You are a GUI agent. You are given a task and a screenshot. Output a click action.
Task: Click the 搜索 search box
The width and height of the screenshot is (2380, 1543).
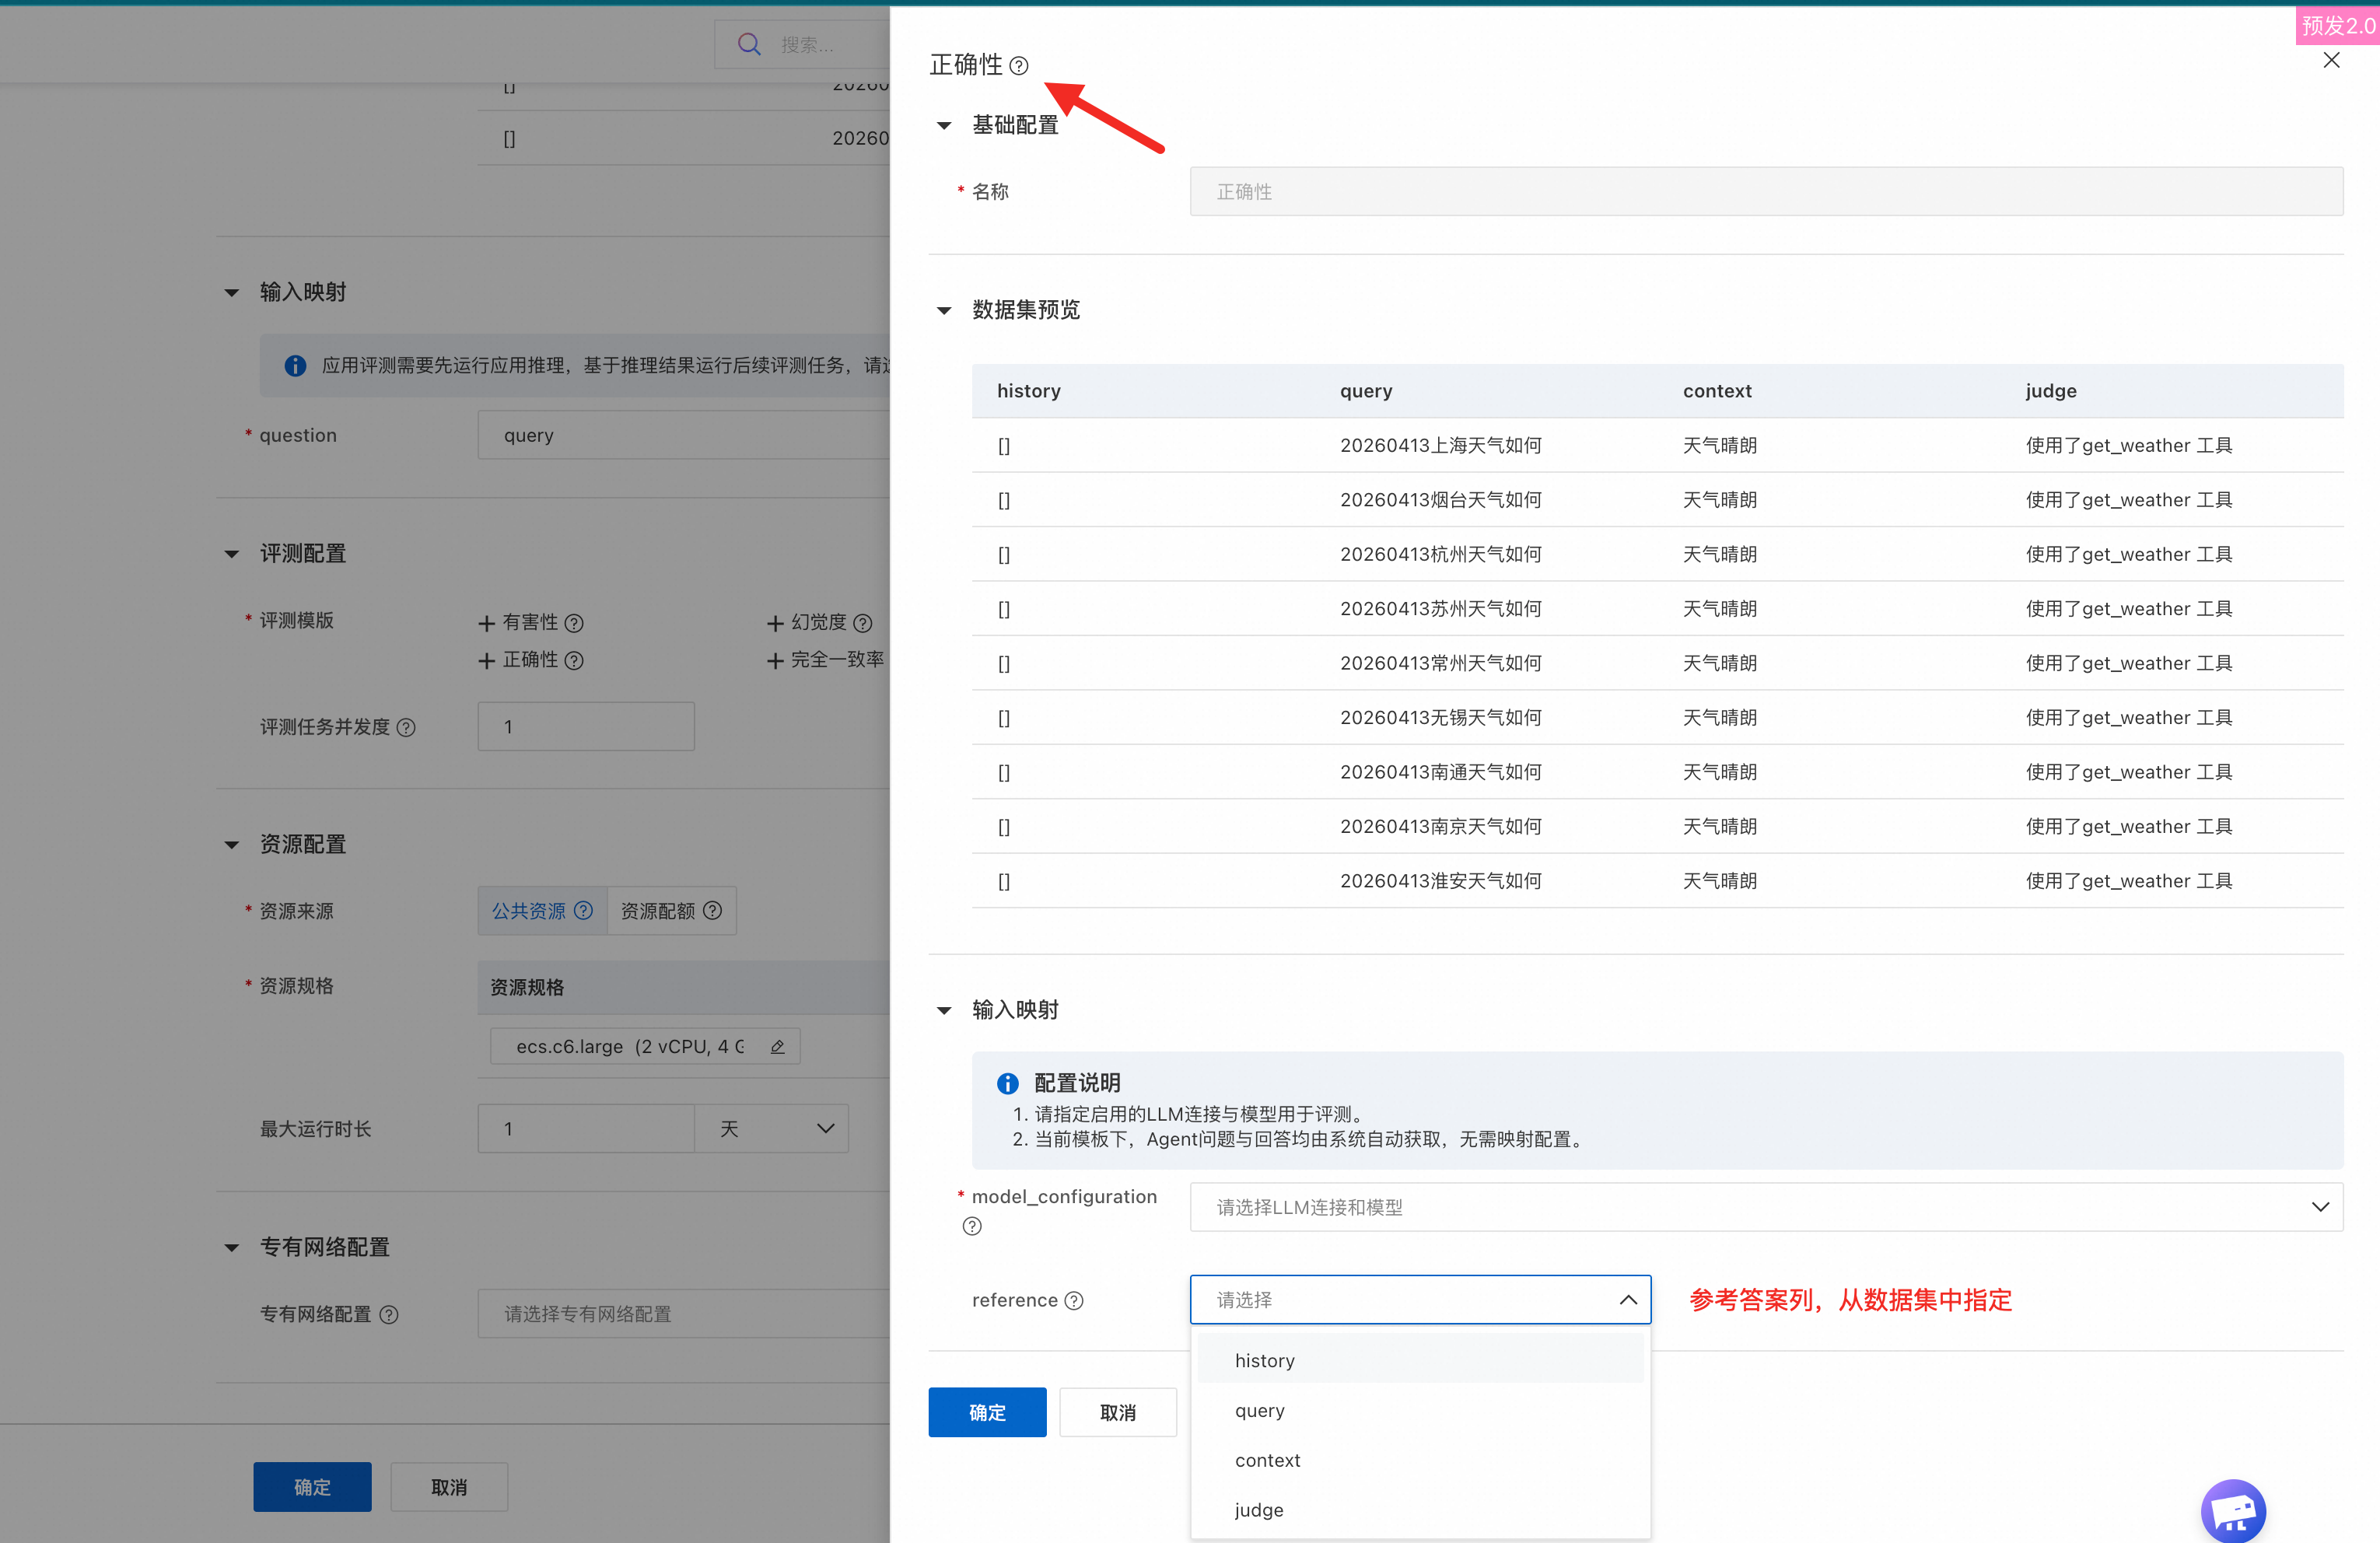[x=802, y=44]
